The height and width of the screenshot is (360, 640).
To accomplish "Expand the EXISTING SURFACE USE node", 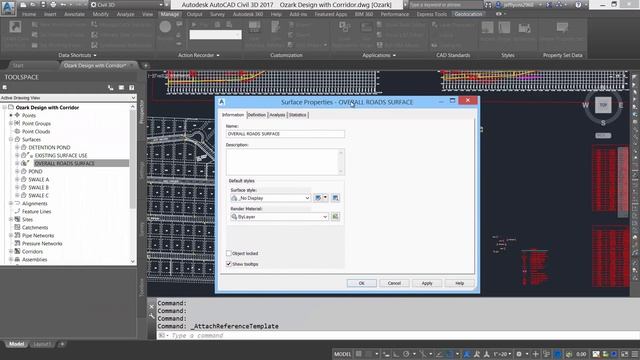I will (x=17, y=156).
